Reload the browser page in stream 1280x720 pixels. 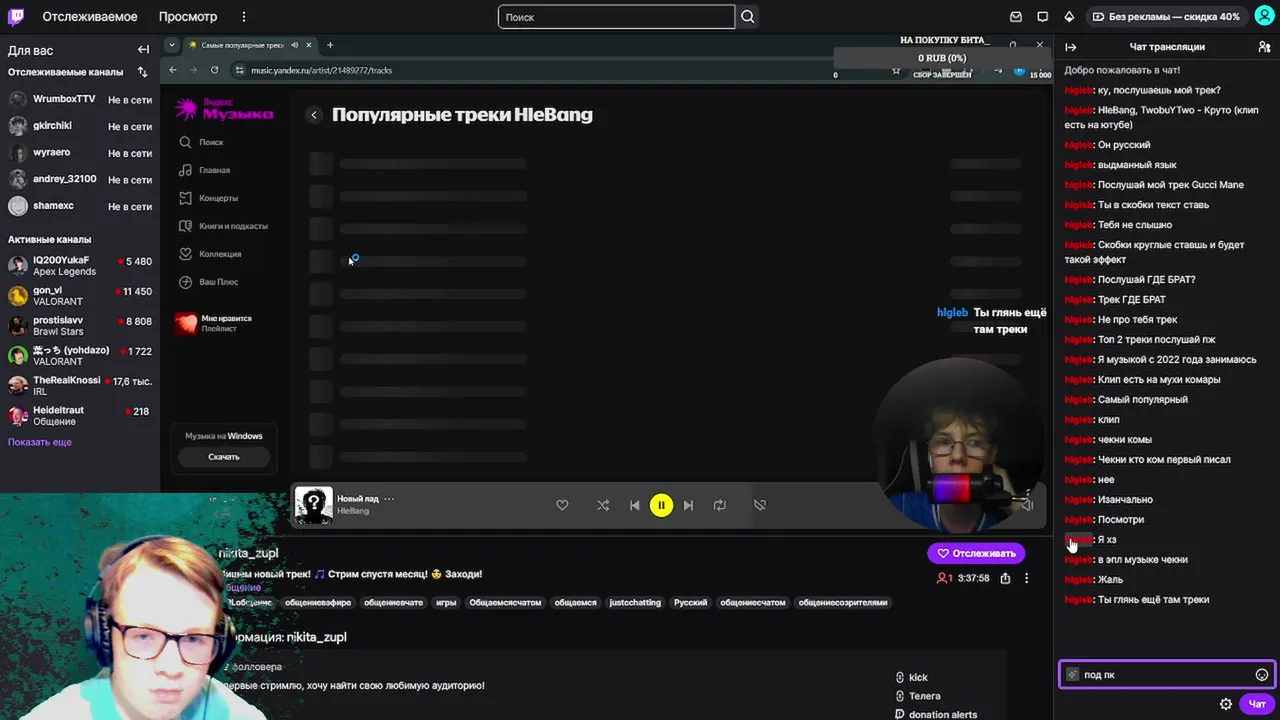[214, 70]
